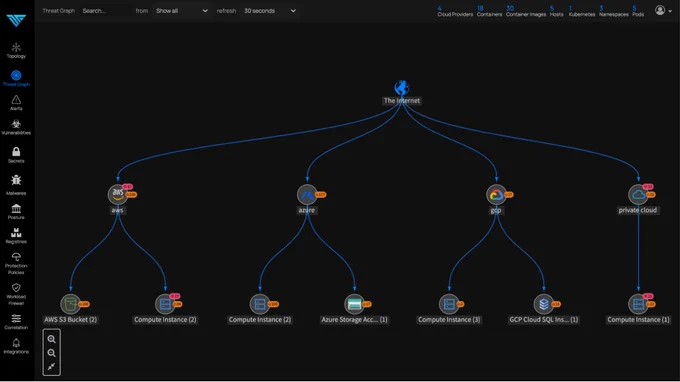Click private cloud Compute Instance (1) node
The width and height of the screenshot is (680, 382).
point(638,304)
